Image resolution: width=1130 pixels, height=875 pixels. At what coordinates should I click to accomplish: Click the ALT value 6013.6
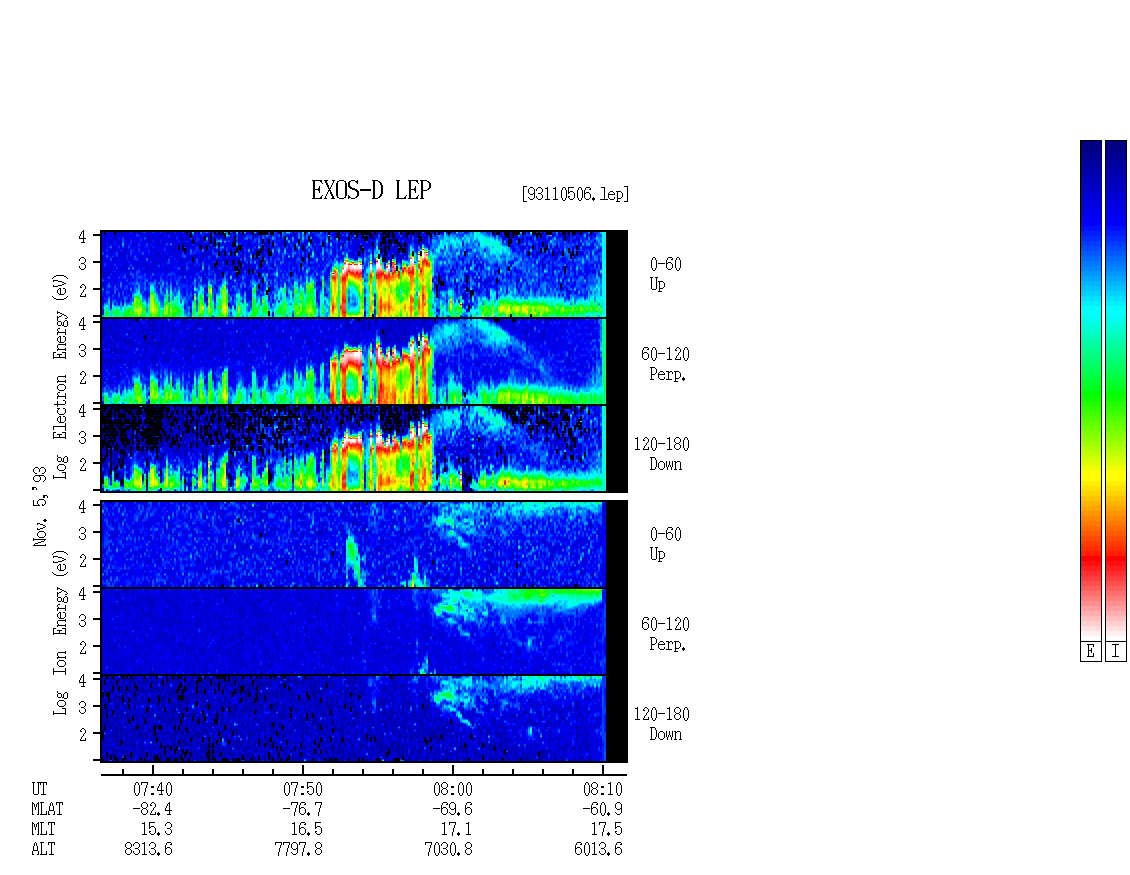[x=598, y=850]
